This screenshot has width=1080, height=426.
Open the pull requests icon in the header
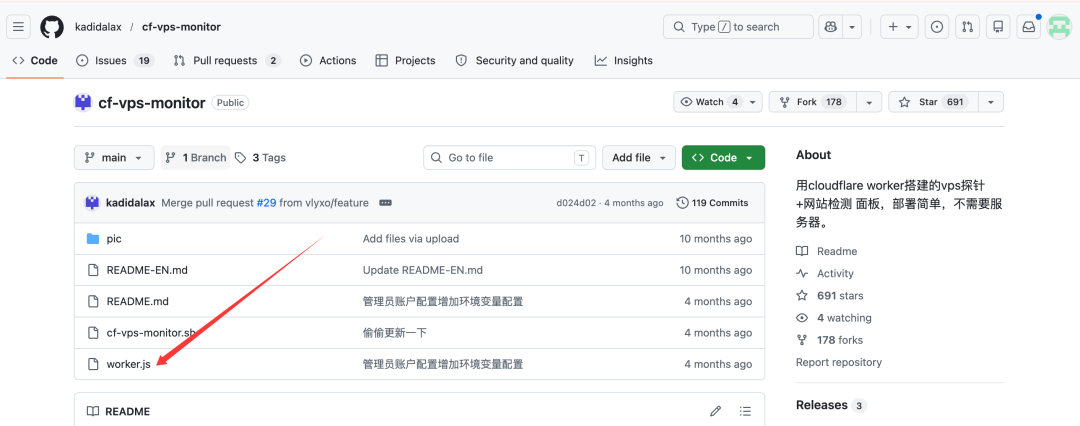pos(967,27)
